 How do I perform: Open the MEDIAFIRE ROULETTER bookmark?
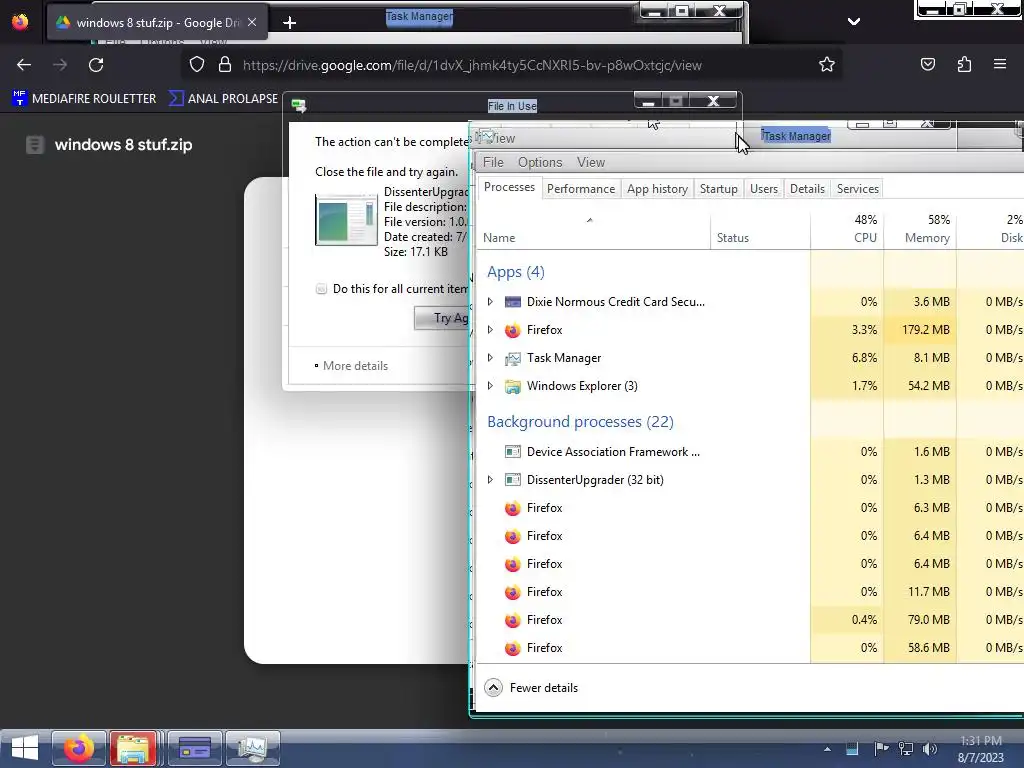point(84,99)
